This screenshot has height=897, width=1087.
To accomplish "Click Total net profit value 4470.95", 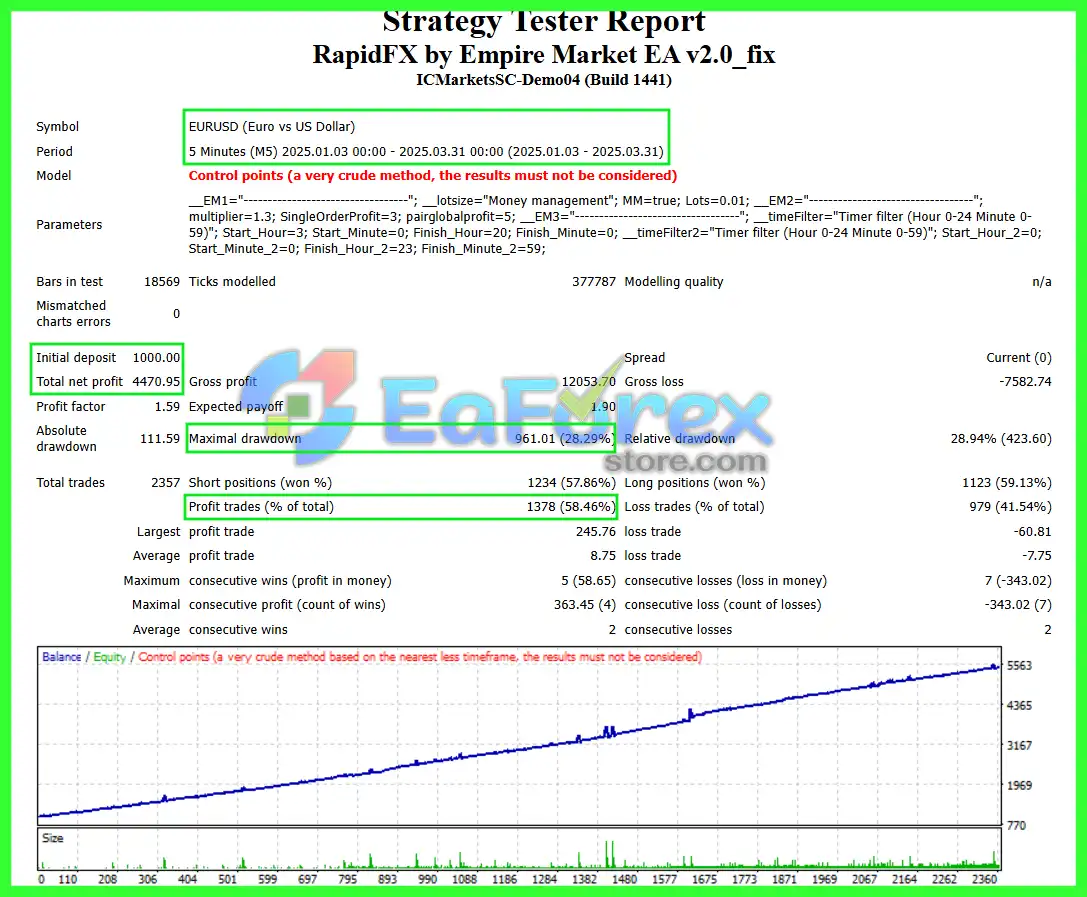I will (x=156, y=382).
